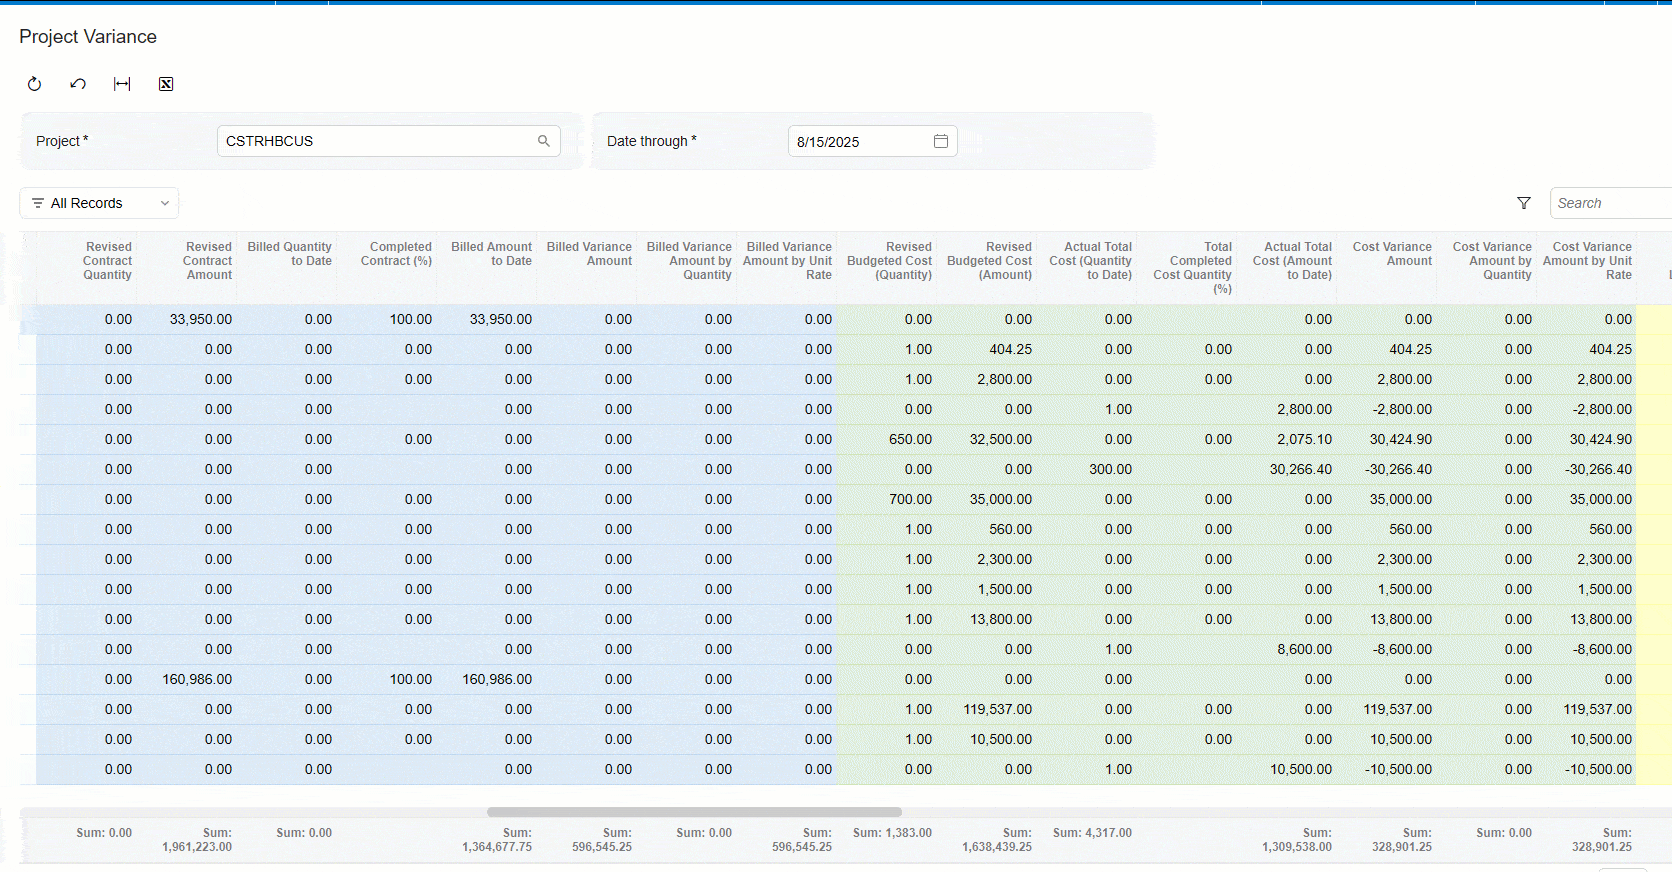The height and width of the screenshot is (872, 1672).
Task: Open project lookup via magnifier icon
Action: tap(544, 141)
